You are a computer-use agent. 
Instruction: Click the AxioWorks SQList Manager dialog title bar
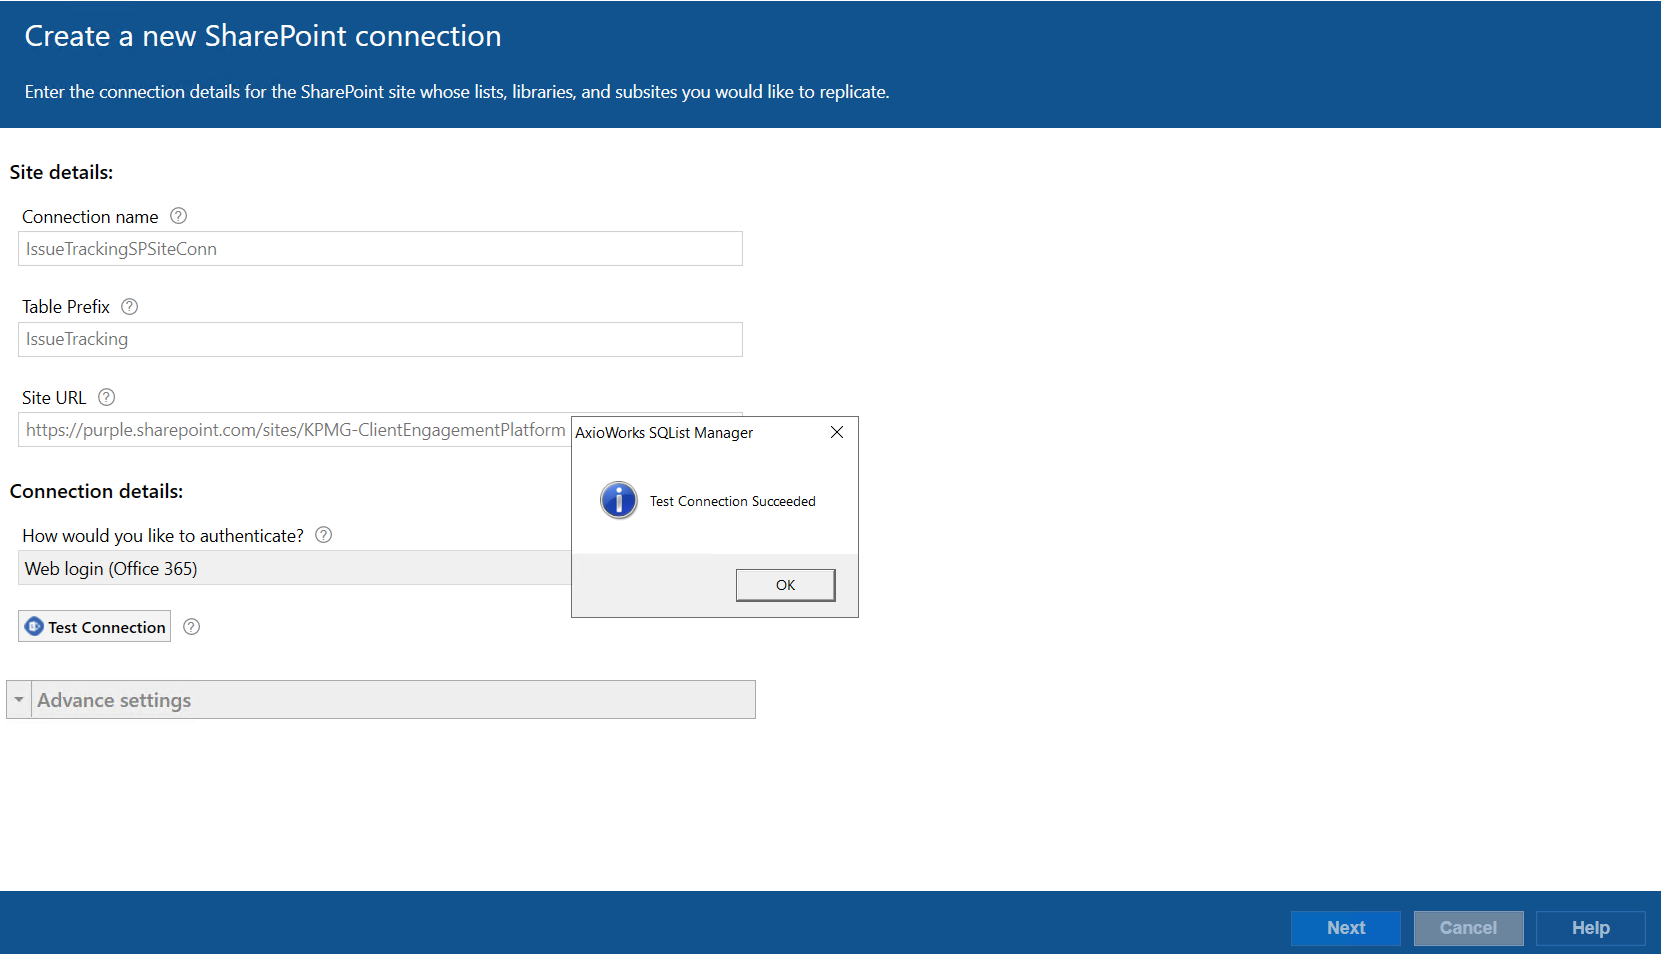coord(690,433)
